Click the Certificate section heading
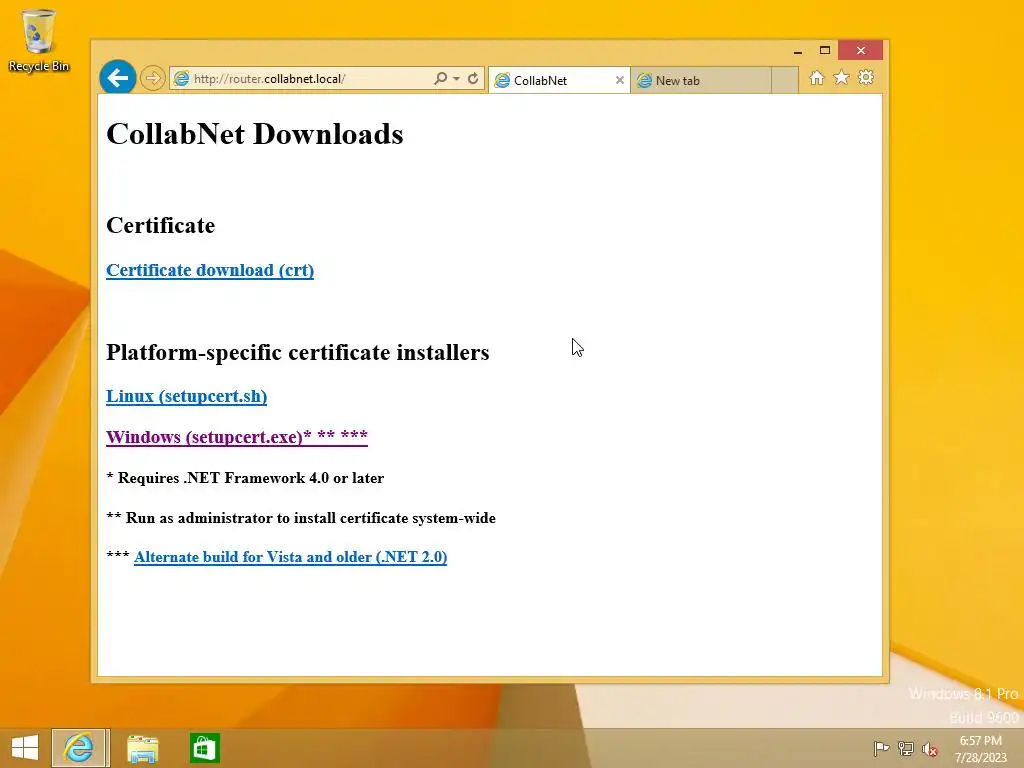Screen dimensions: 1024x768 pos(161,225)
